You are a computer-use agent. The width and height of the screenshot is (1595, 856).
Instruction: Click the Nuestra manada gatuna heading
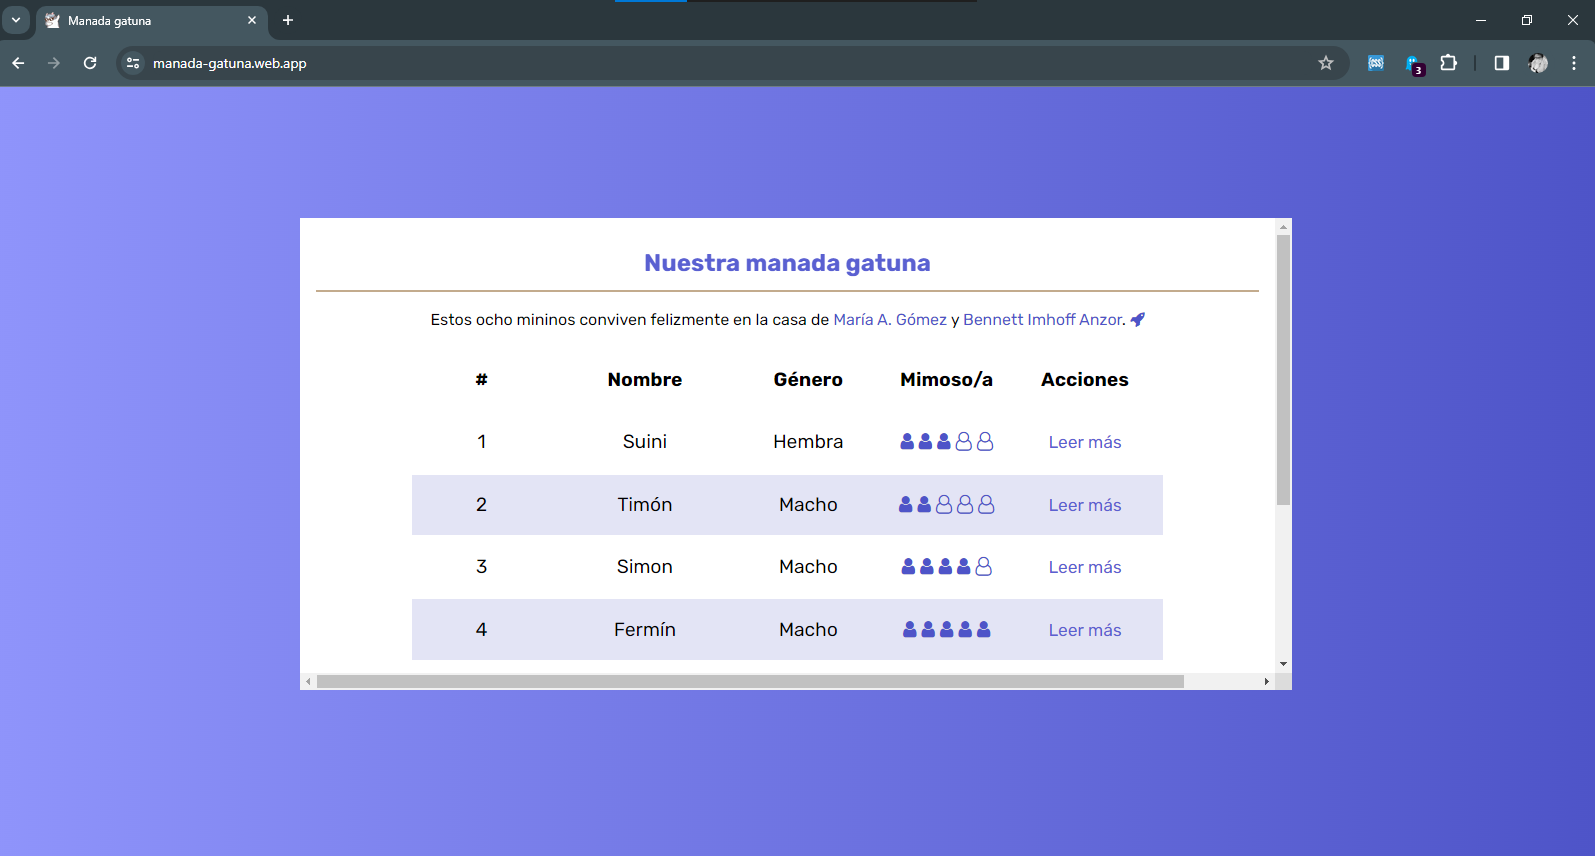tap(787, 263)
